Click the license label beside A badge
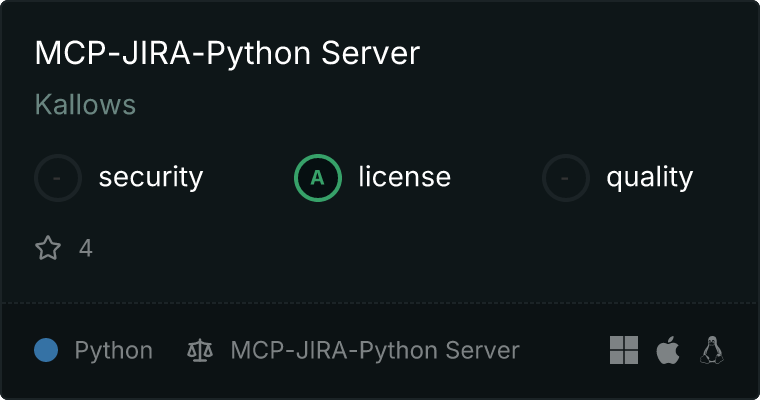The width and height of the screenshot is (760, 400). [404, 178]
